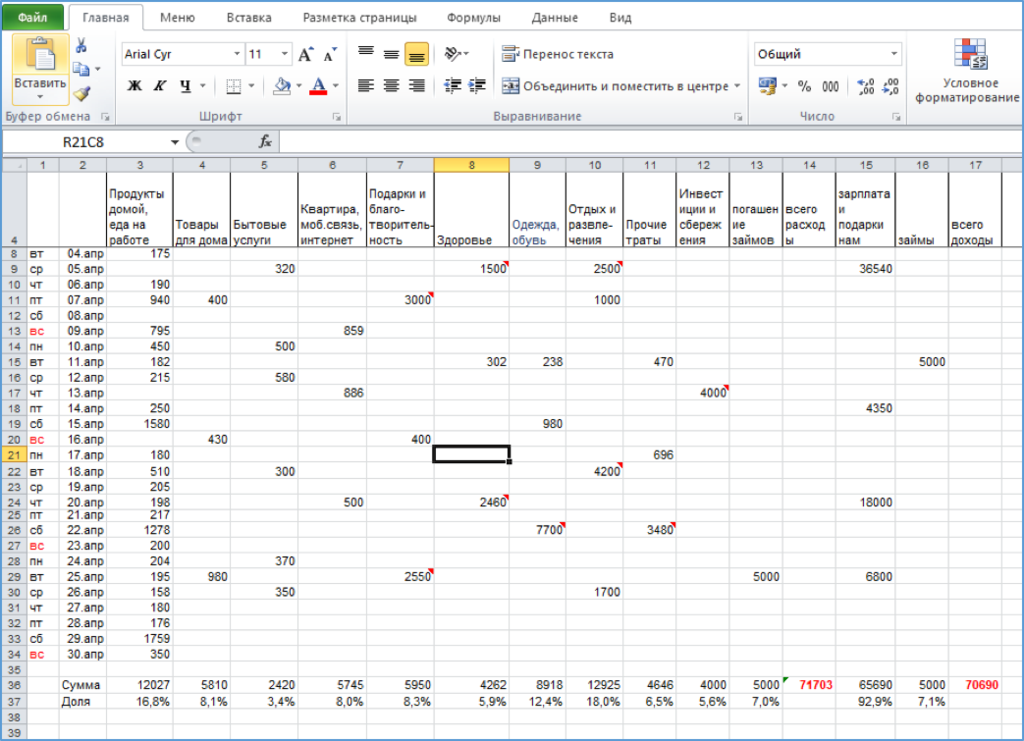Viewport: 1024px width, 741px height.
Task: Open the font size dropdown showing 11
Action: (286, 55)
